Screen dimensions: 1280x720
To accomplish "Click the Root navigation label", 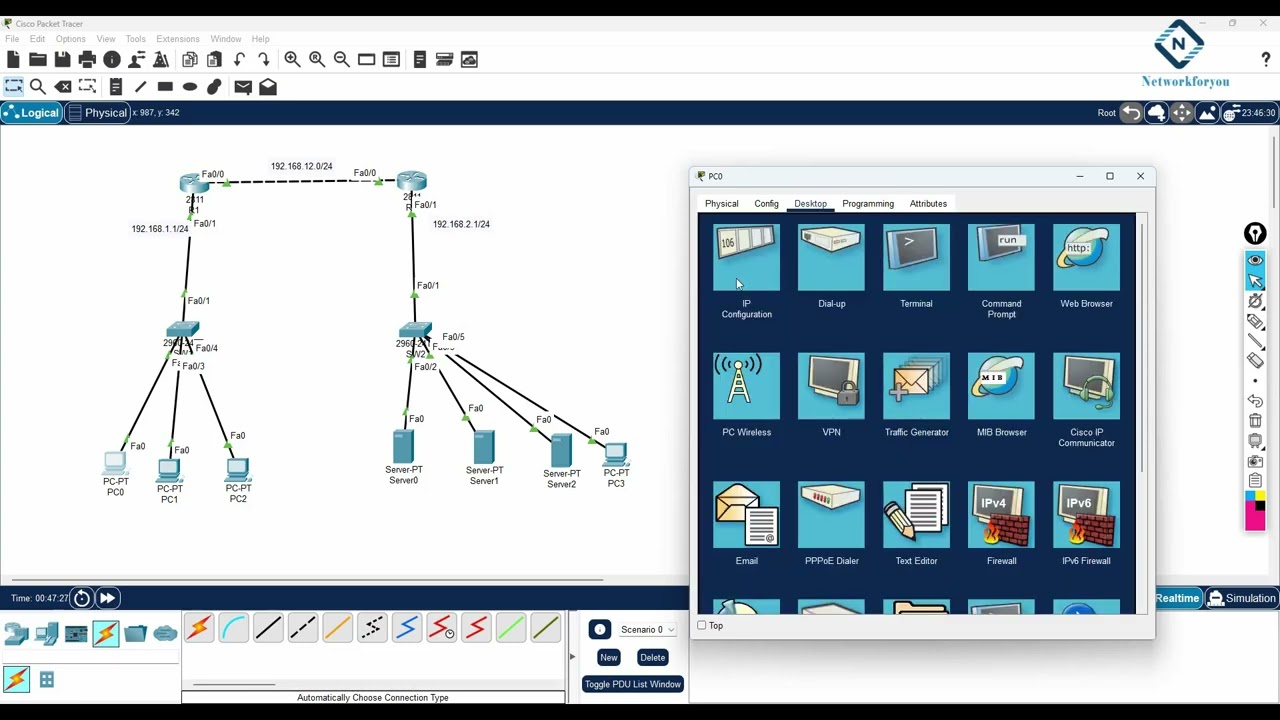I will 1106,113.
